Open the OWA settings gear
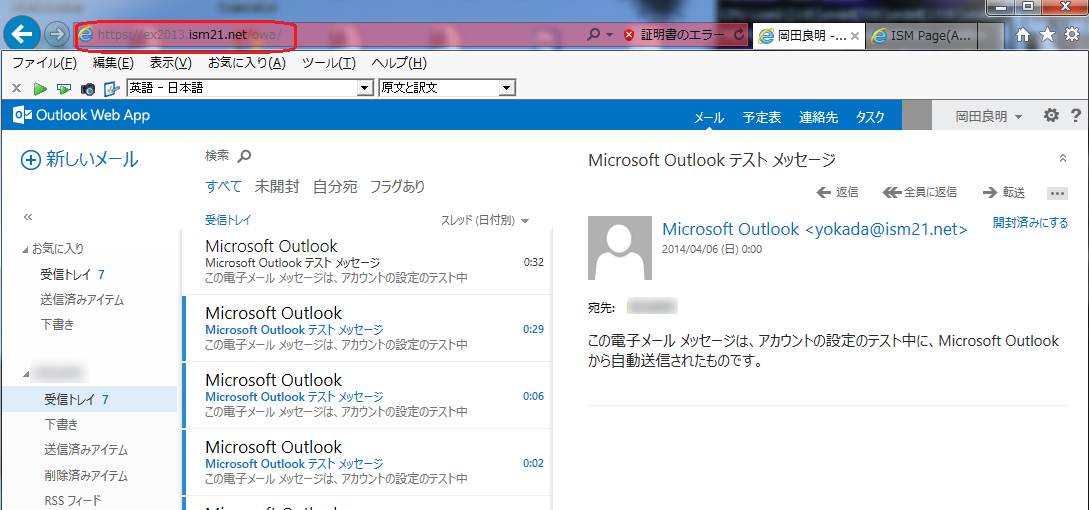 click(x=1051, y=116)
